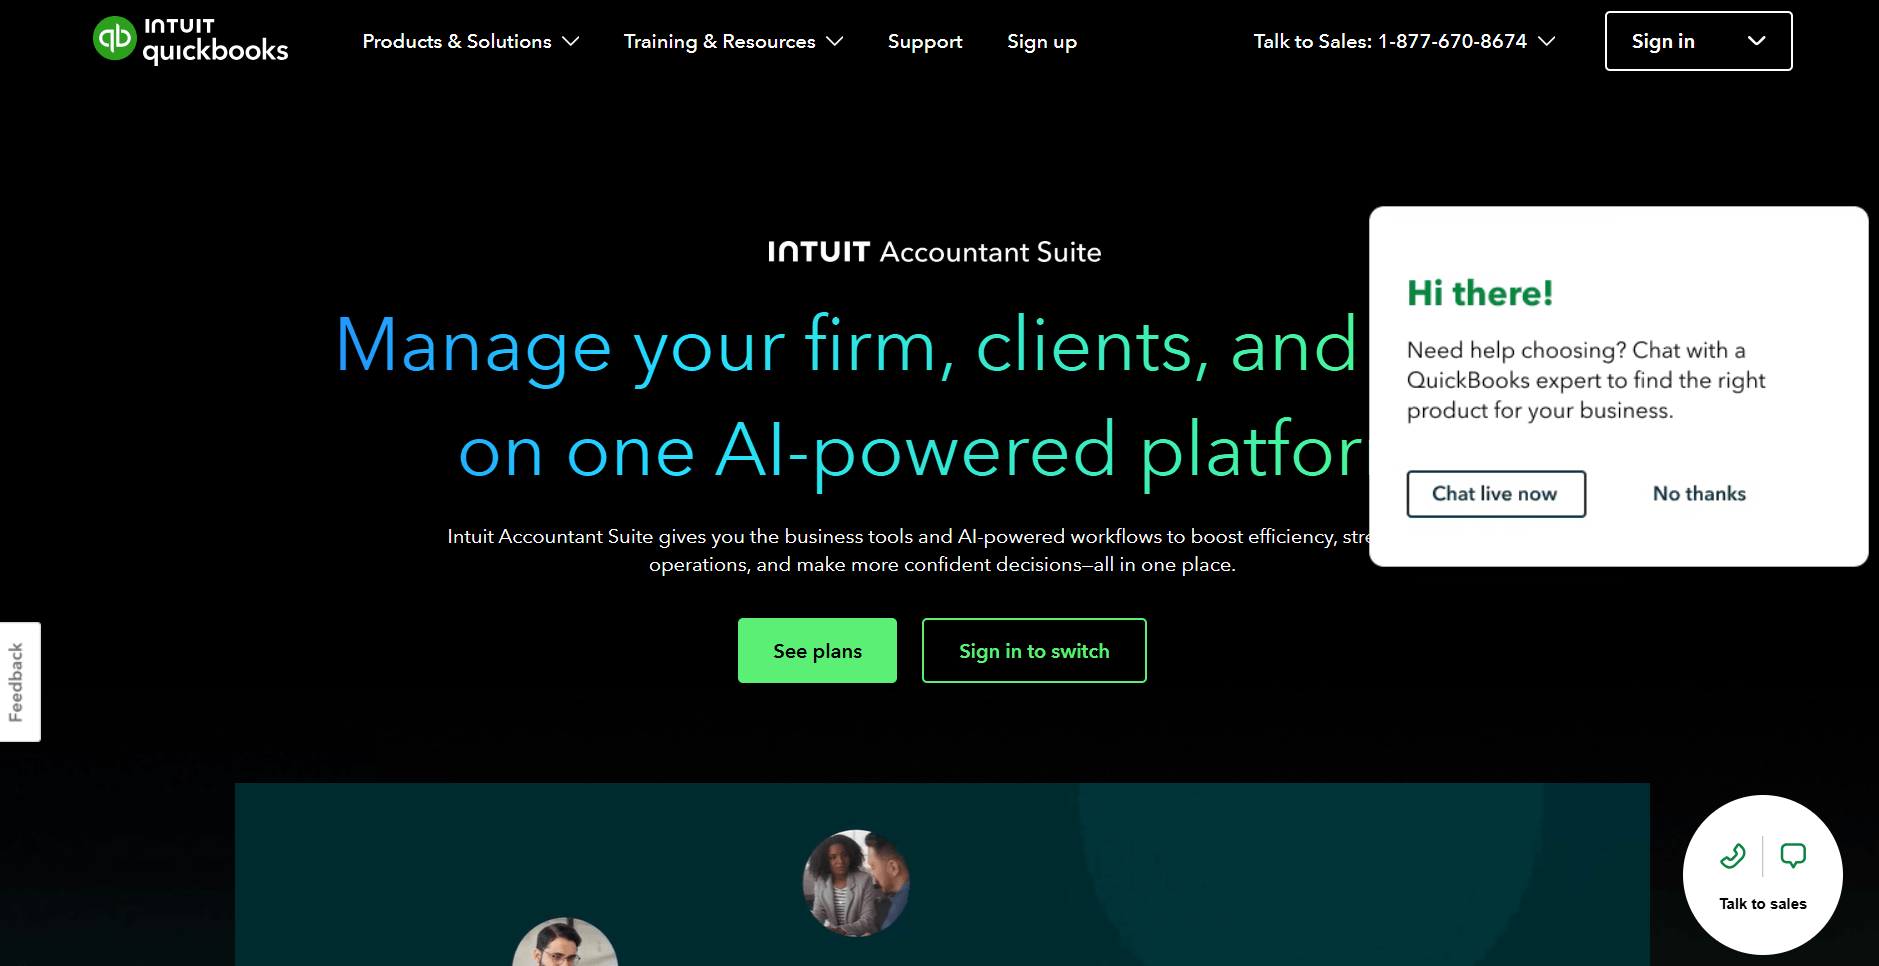Click the Sign in button text
The width and height of the screenshot is (1879, 966).
[x=1663, y=41]
